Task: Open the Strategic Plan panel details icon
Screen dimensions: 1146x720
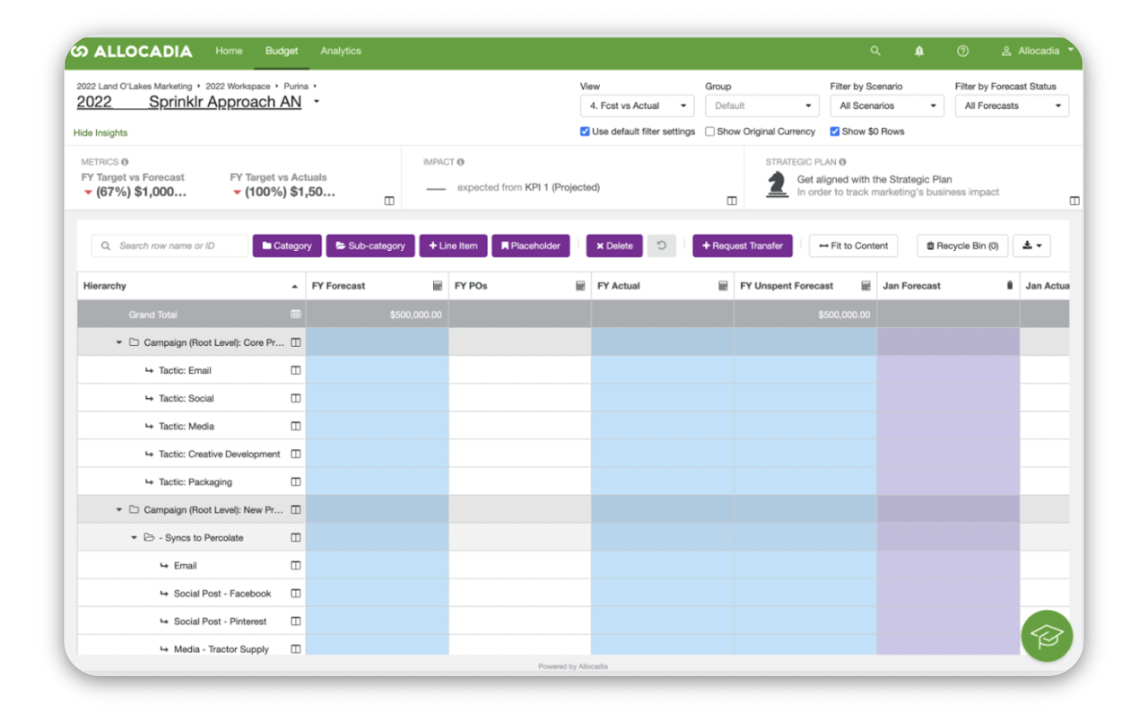Action: click(1074, 201)
